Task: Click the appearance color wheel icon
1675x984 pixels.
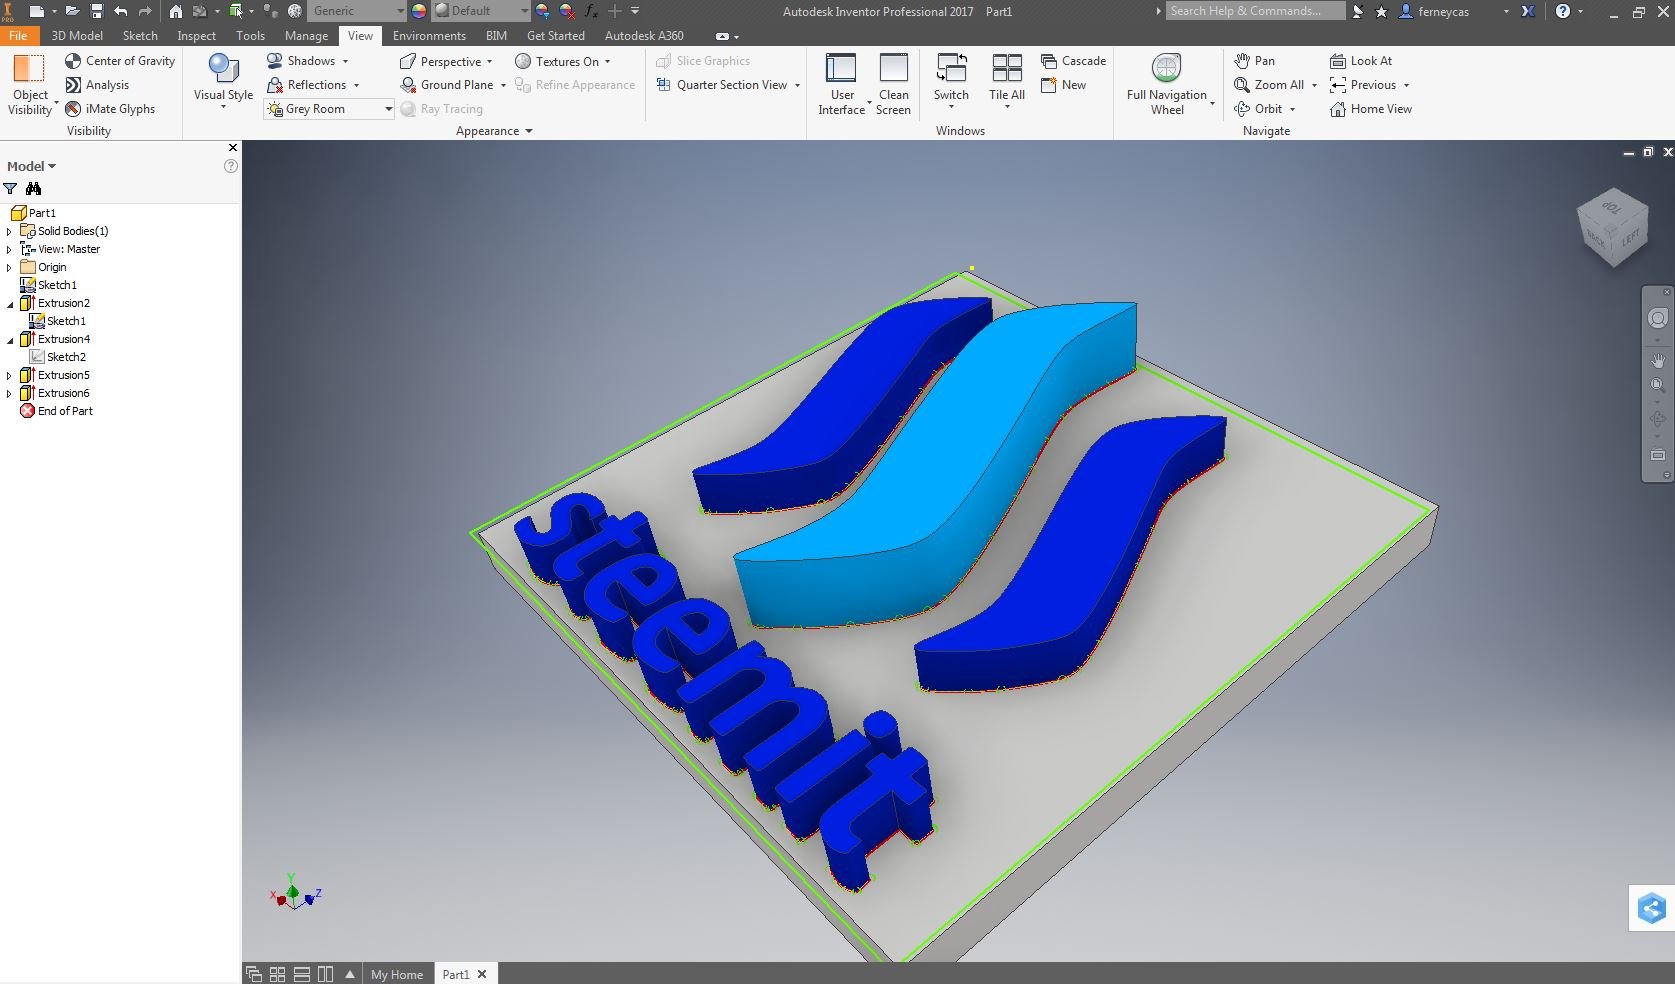Action: (x=419, y=11)
